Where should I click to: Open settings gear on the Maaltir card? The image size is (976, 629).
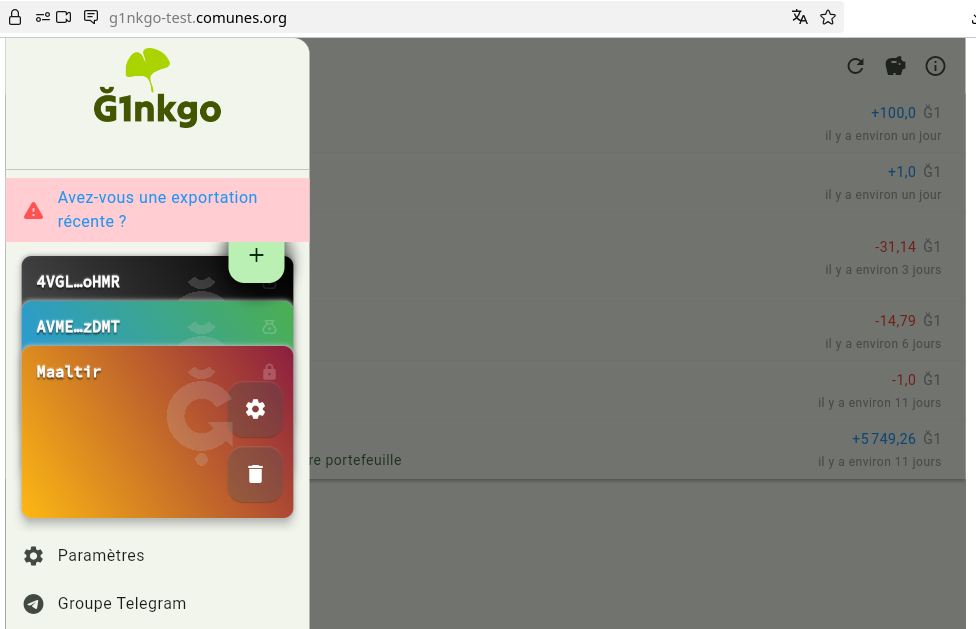point(255,409)
